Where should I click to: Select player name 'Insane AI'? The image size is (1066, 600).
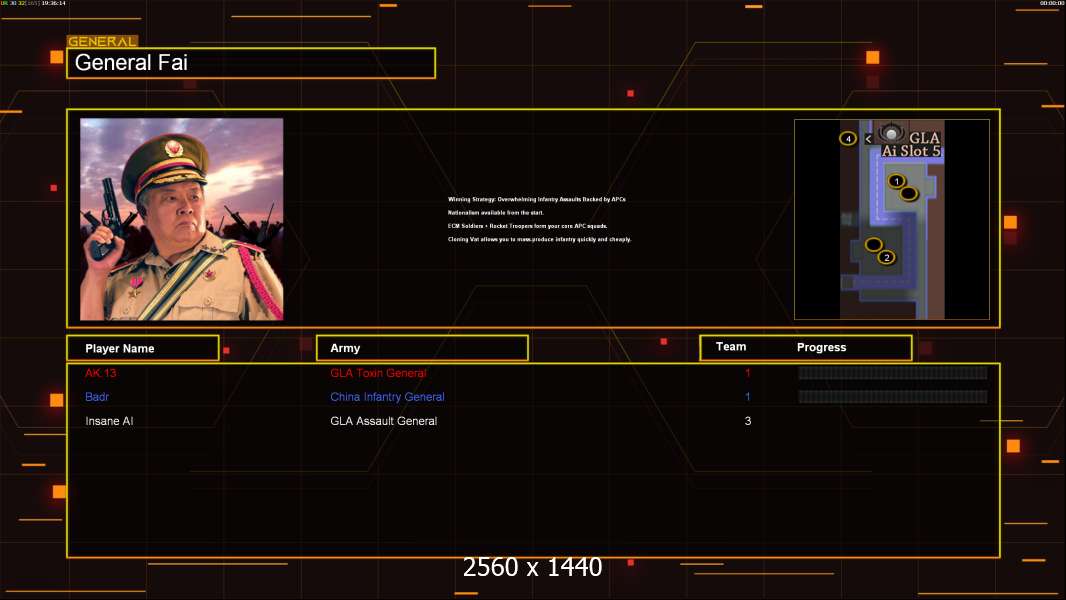coord(109,421)
